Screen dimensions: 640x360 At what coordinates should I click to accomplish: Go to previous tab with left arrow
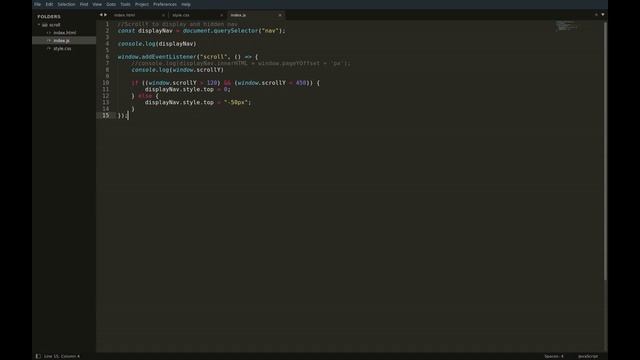point(101,15)
